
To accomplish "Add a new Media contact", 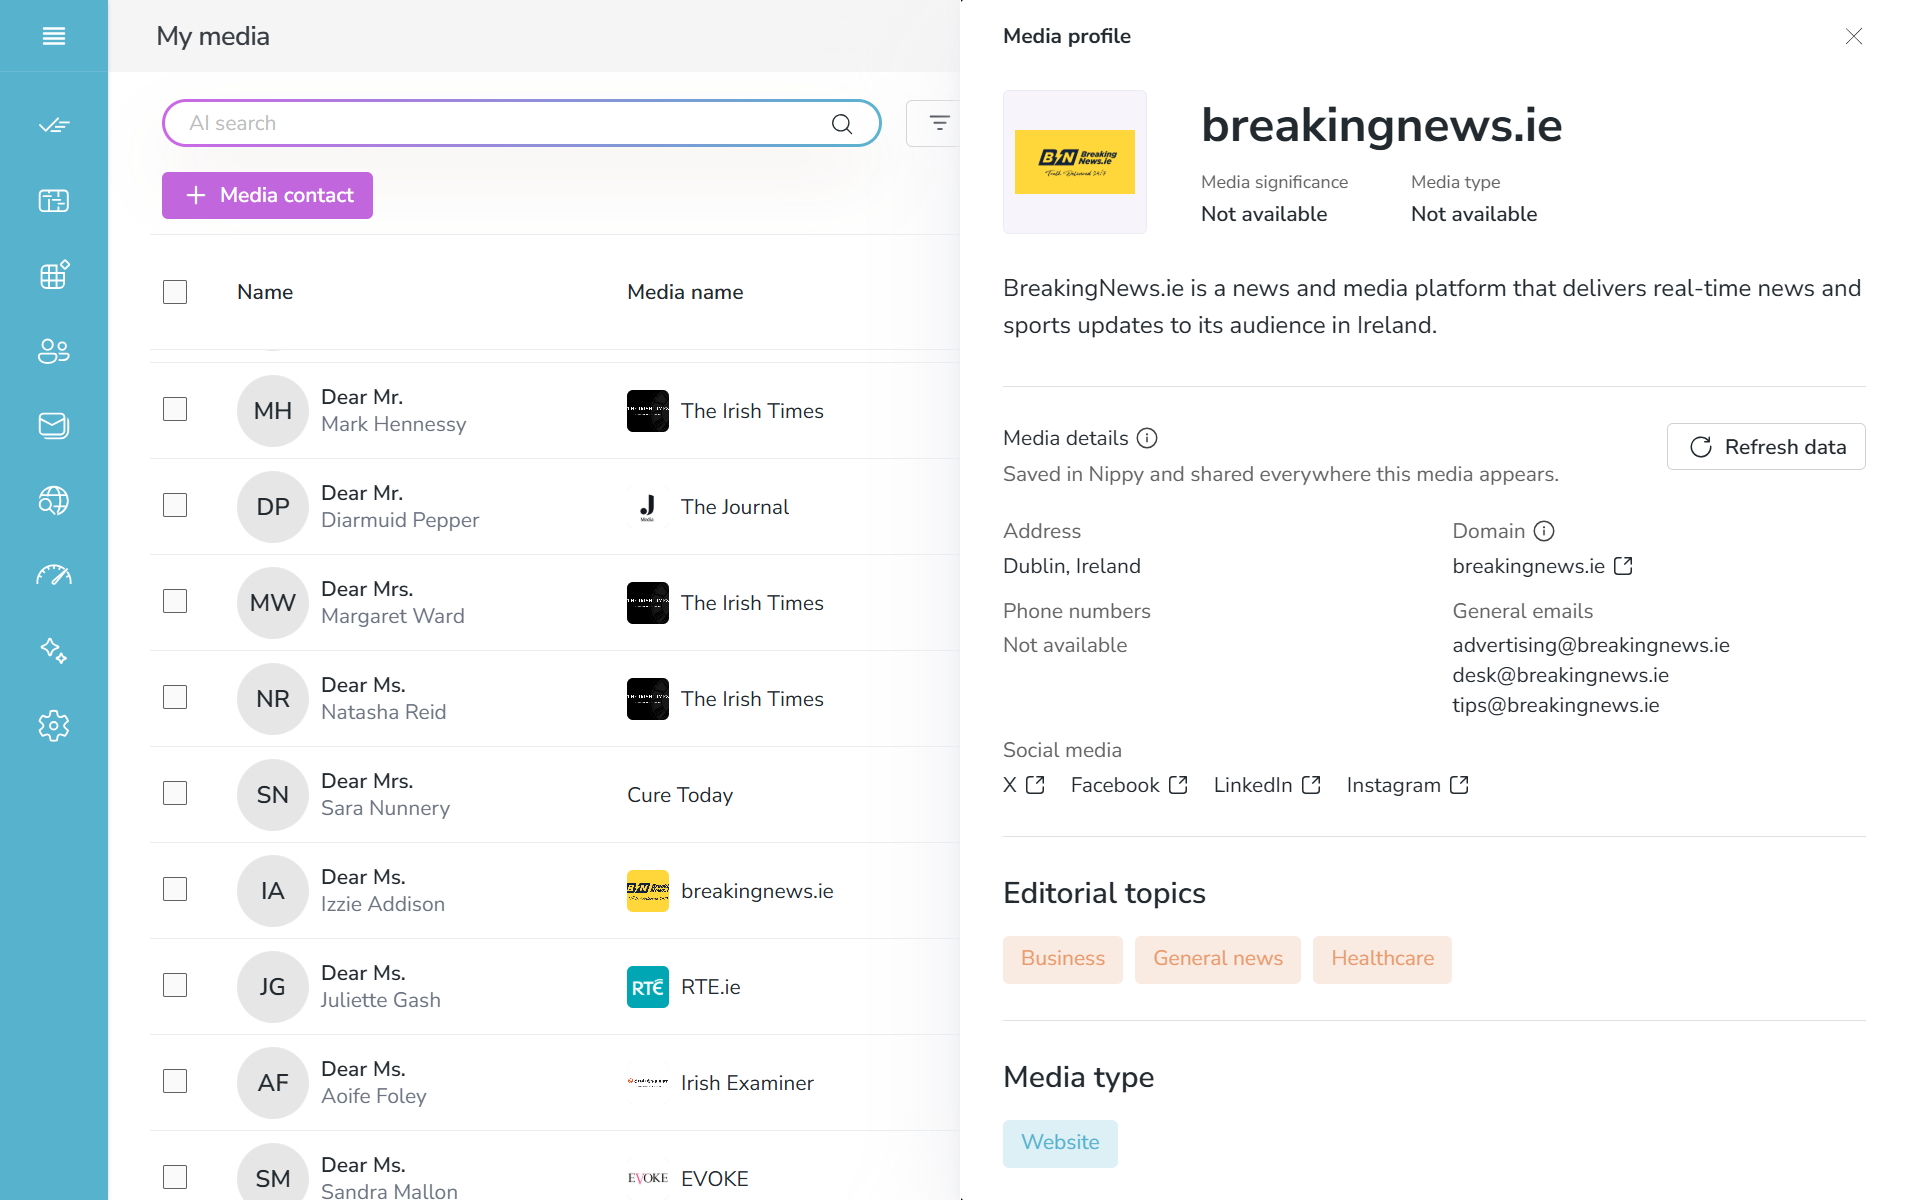I will [267, 195].
